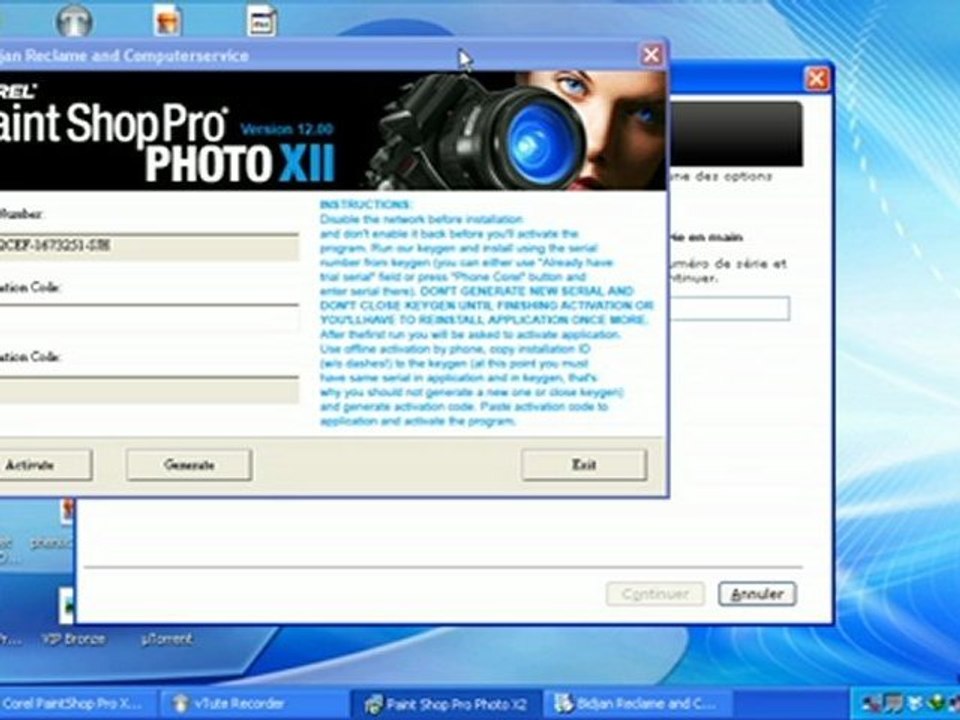Click the empty installation code field
This screenshot has width=960, height=720.
(149, 318)
